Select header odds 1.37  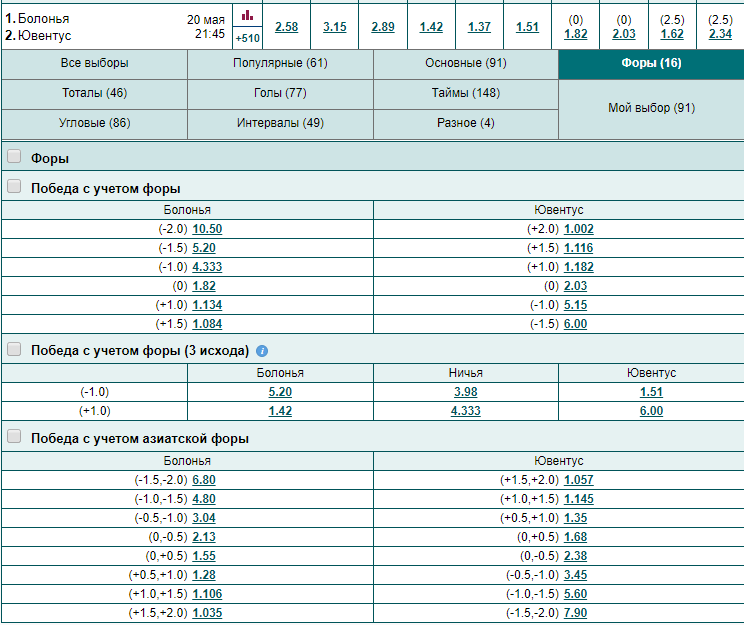click(479, 27)
